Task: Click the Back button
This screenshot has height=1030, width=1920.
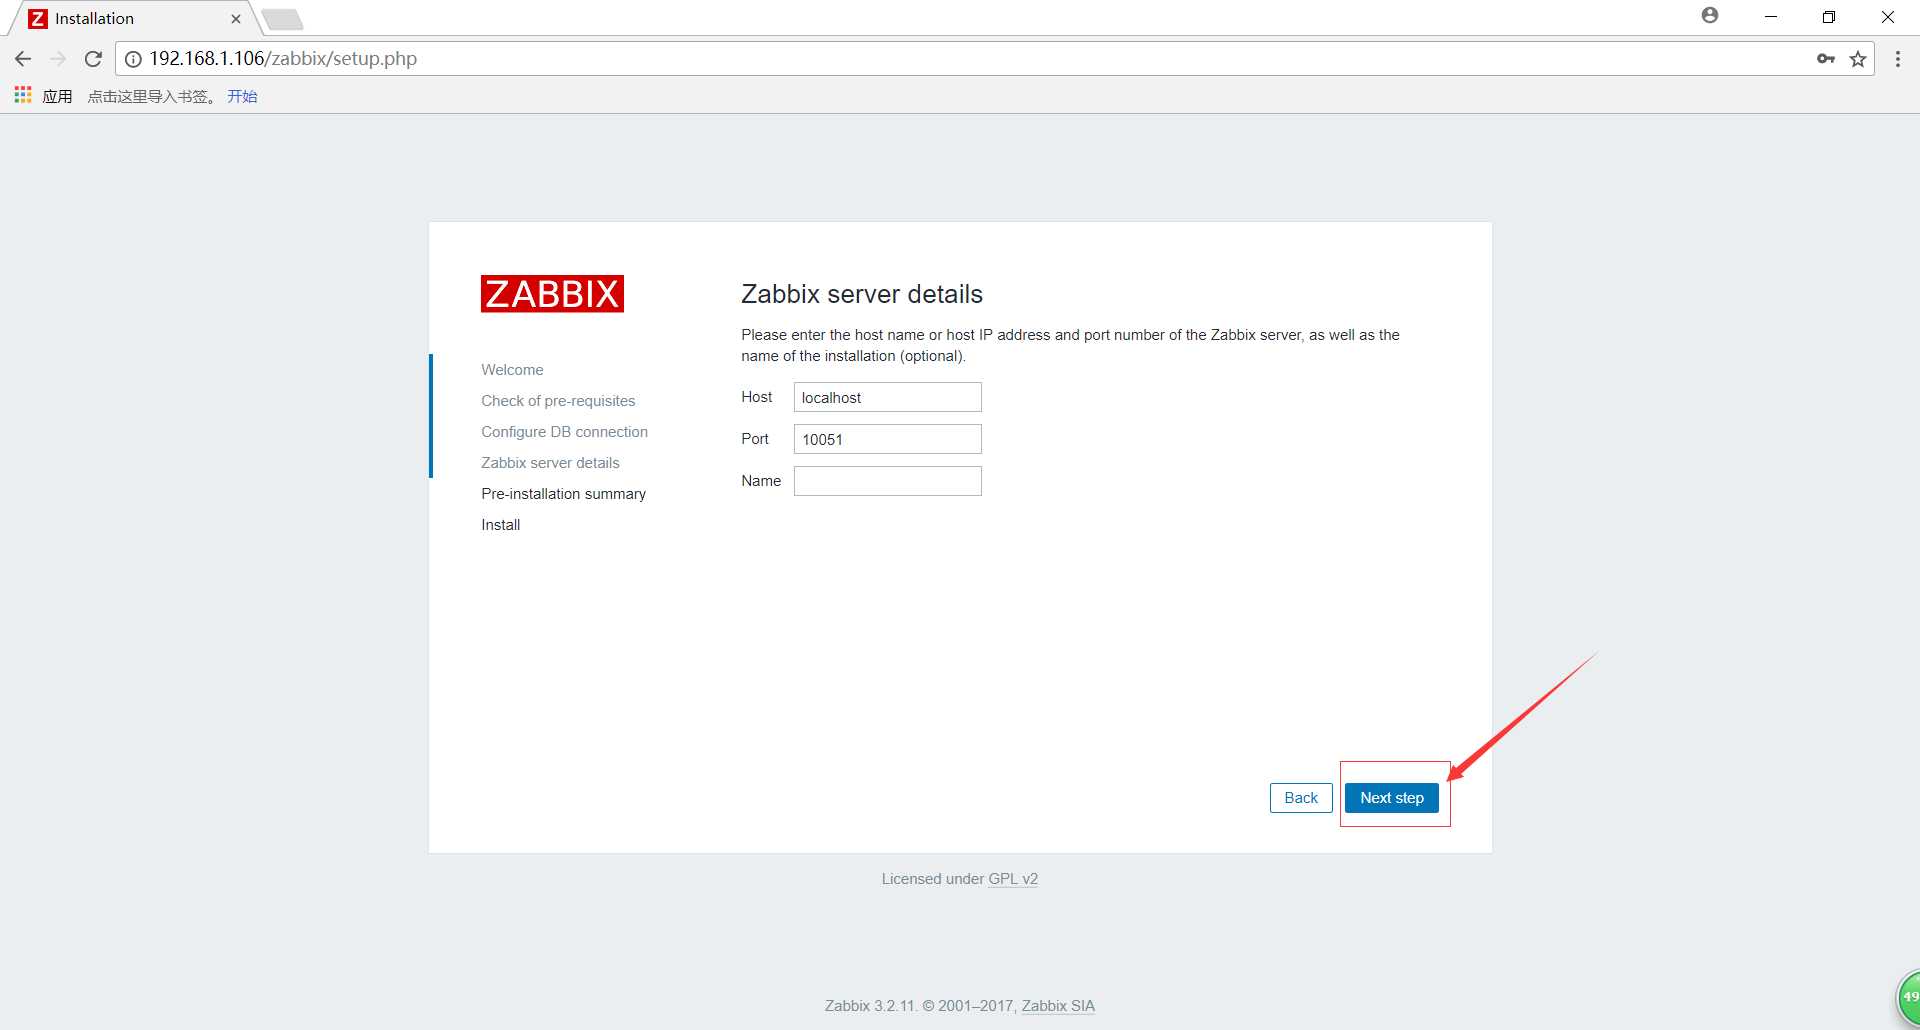Action: 1301,798
